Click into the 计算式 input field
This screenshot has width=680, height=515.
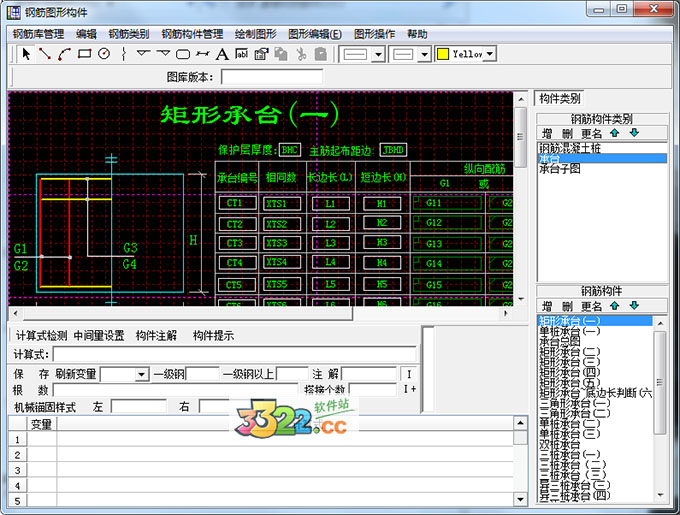point(234,354)
